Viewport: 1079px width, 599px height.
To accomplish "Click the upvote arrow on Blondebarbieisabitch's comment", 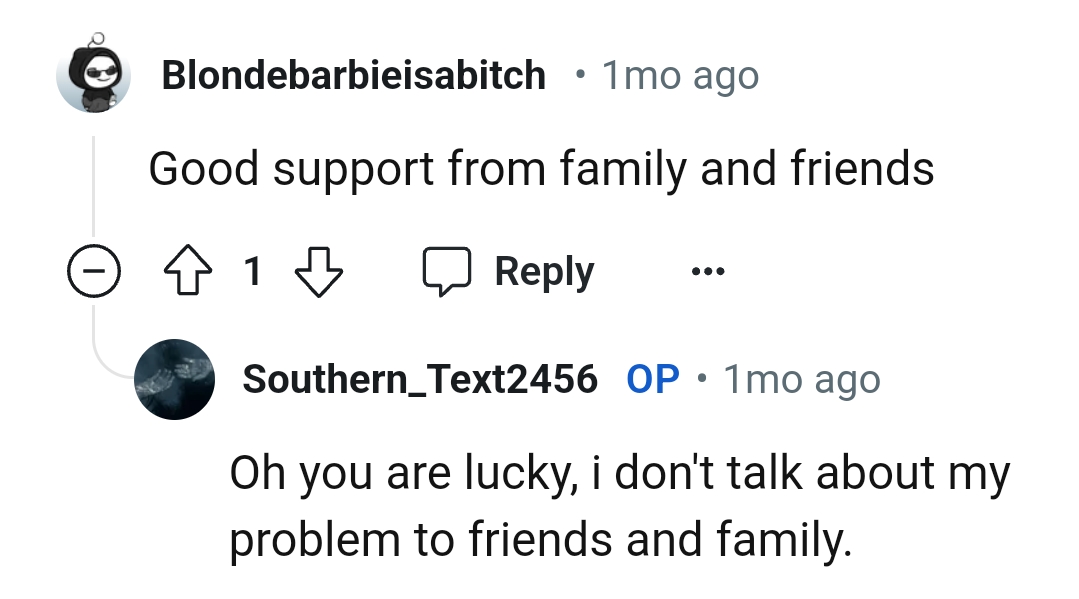I will [187, 270].
